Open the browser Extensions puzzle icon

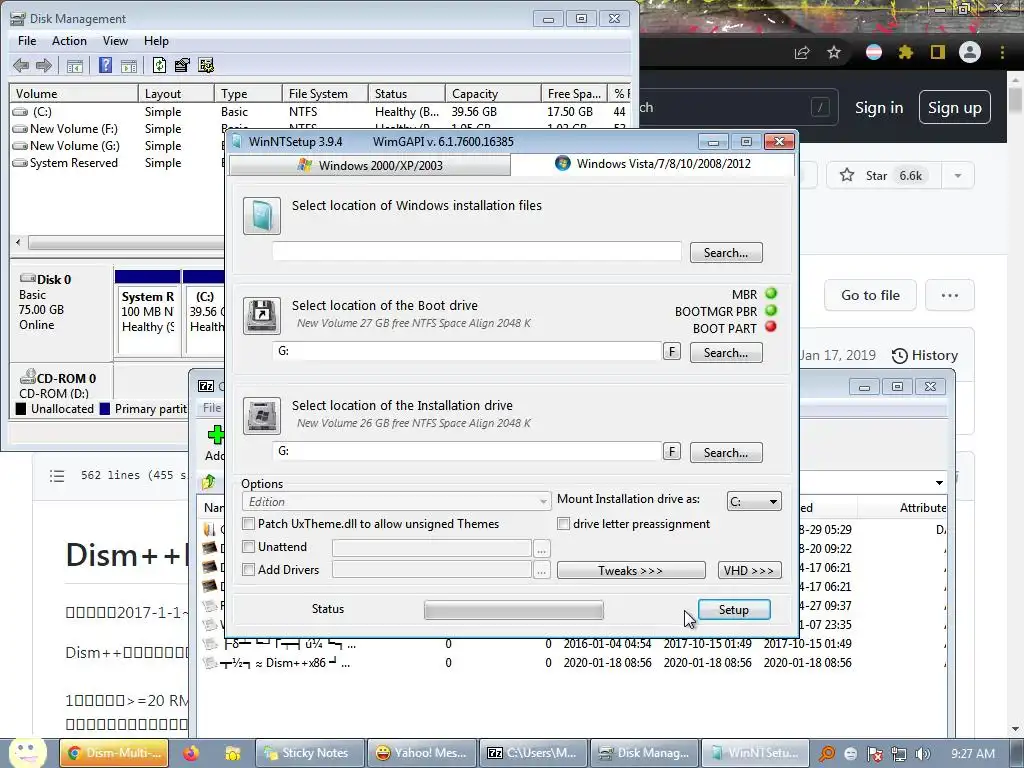pos(906,52)
